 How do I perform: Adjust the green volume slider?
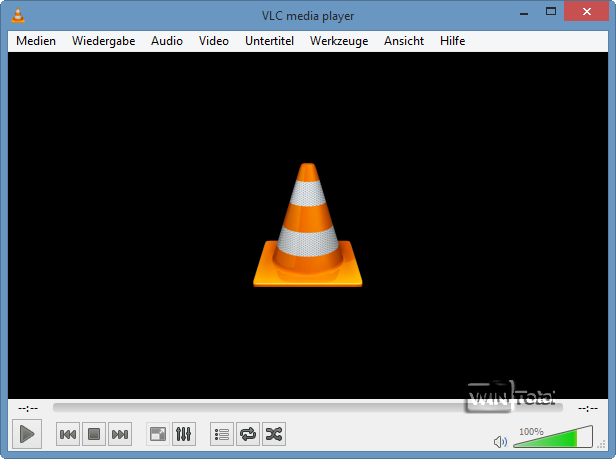(553, 437)
